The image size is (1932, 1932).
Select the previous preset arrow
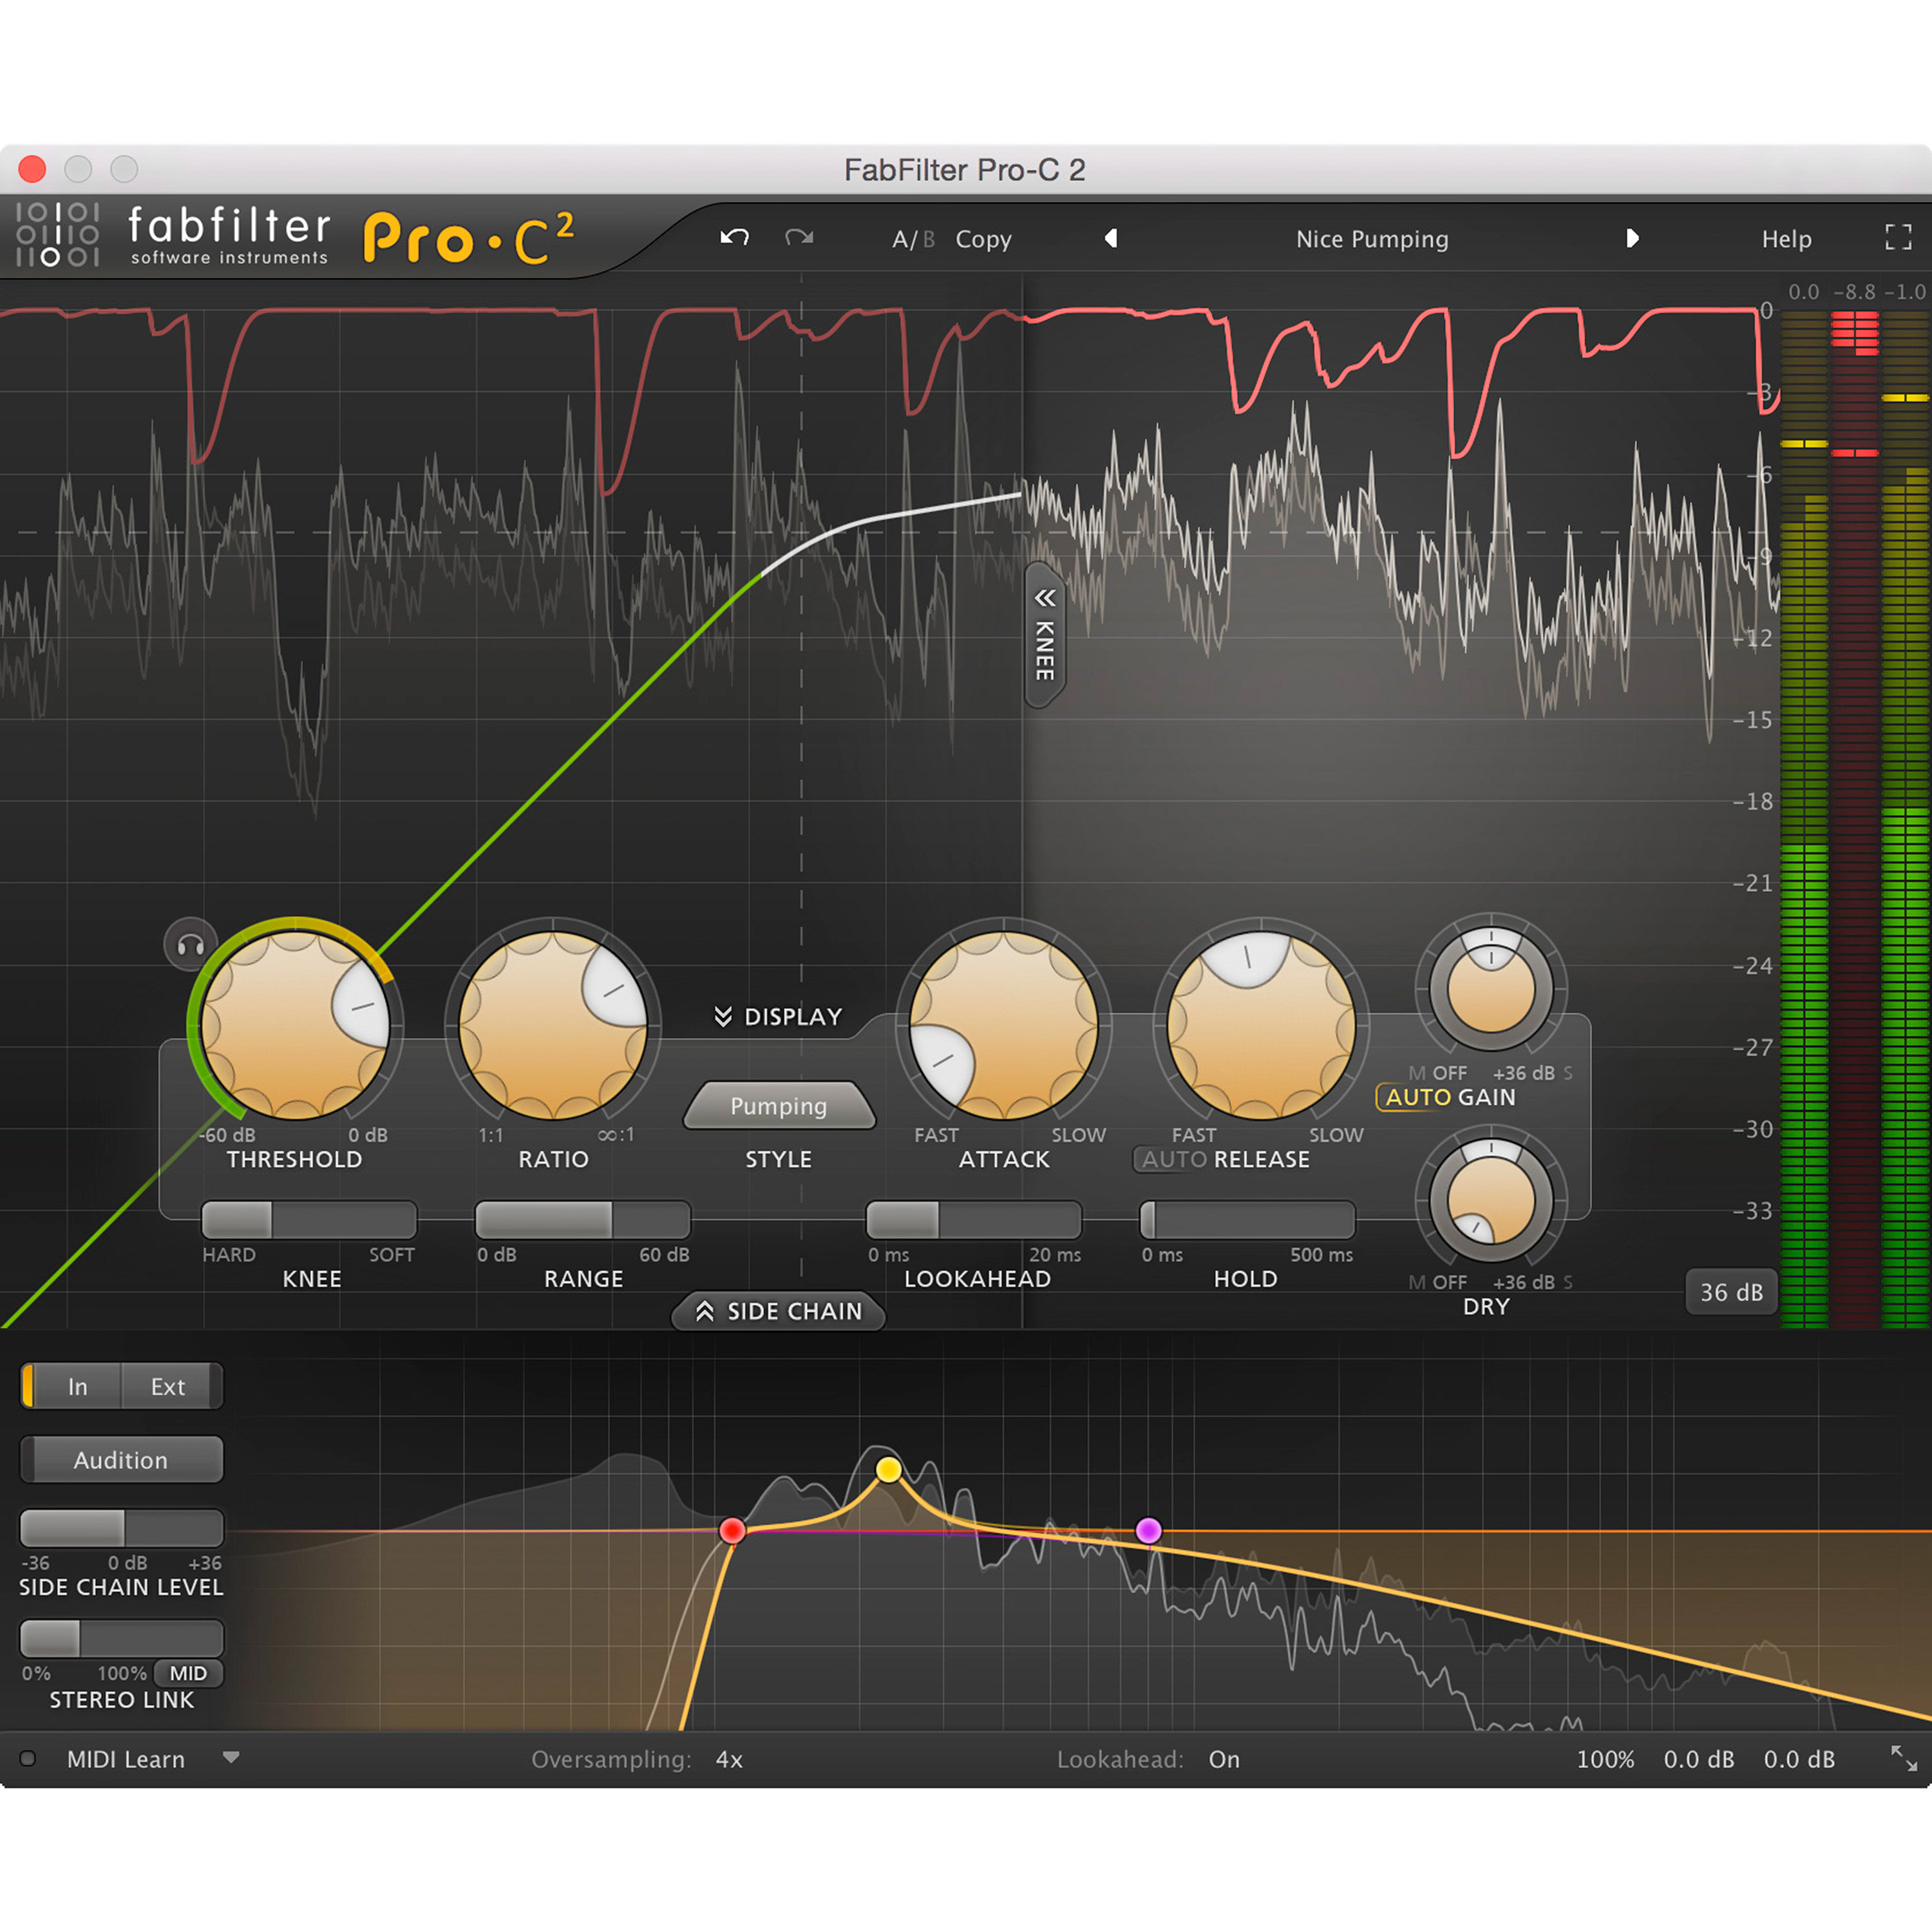(1111, 238)
